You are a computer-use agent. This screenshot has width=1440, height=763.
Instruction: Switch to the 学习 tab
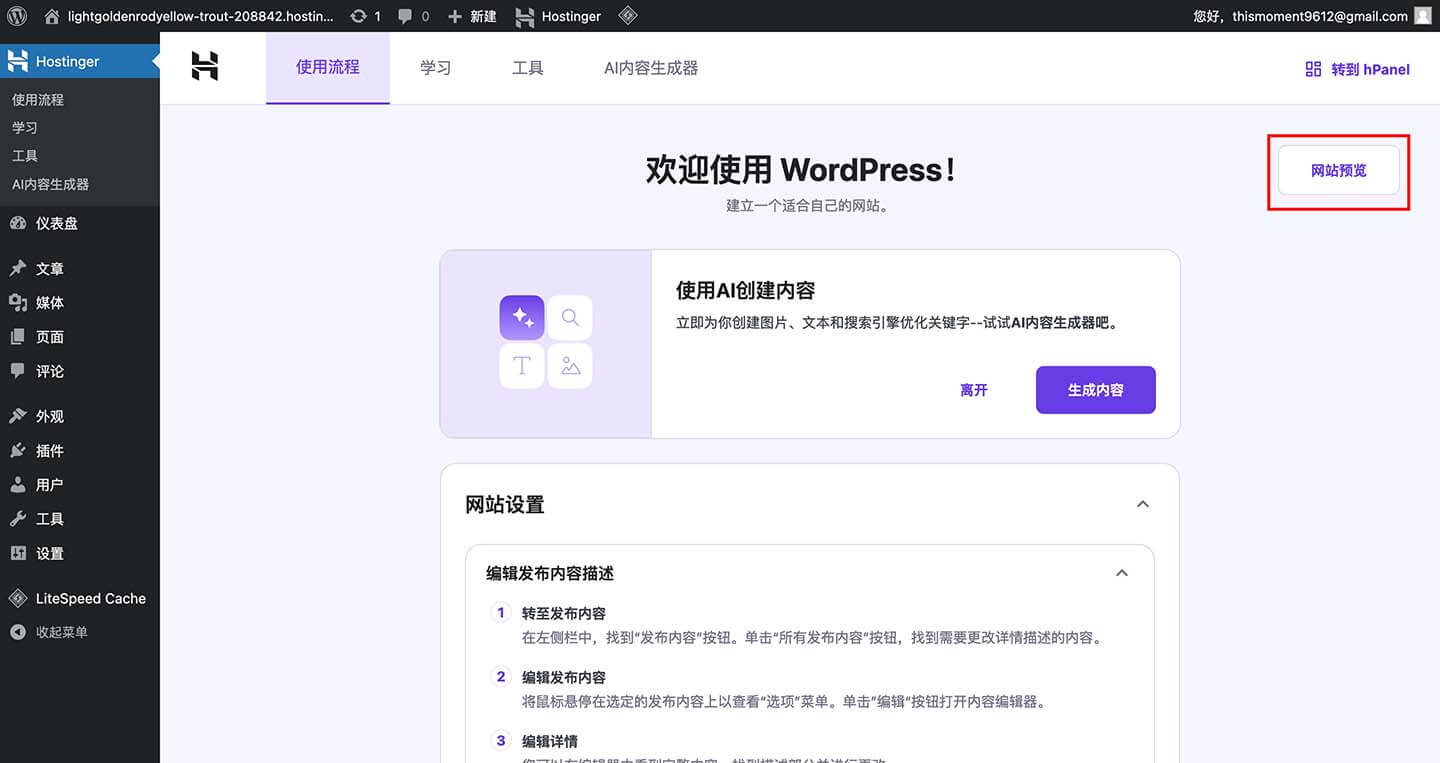click(x=435, y=68)
